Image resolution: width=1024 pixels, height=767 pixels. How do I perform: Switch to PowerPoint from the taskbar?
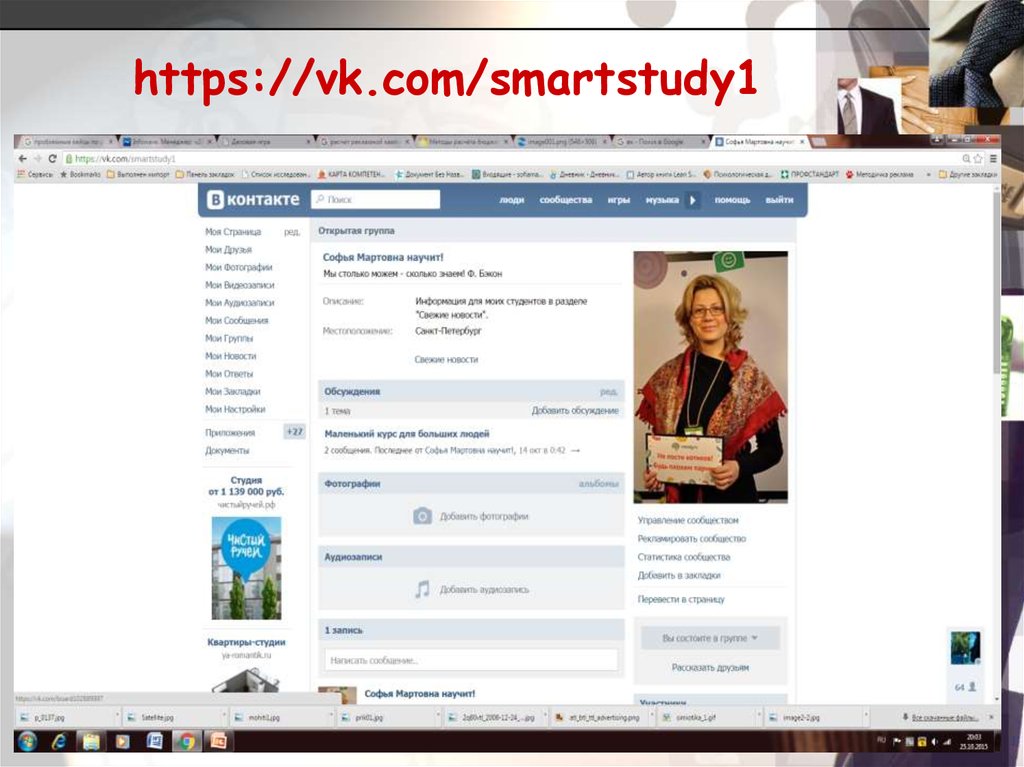218,742
